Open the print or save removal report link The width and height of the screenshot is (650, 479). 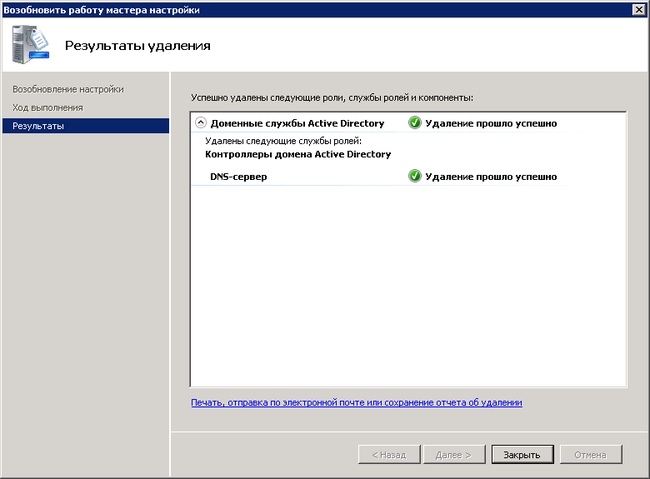point(357,402)
